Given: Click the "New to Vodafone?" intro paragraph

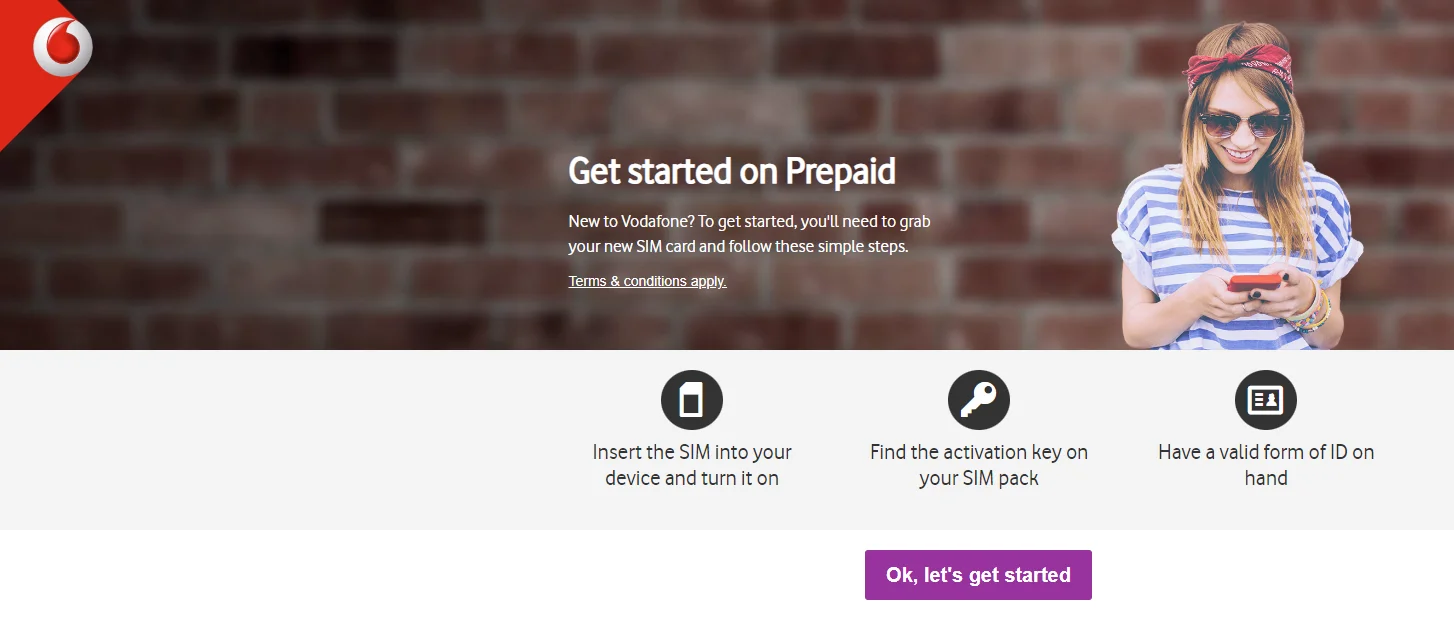Looking at the screenshot, I should click(x=748, y=233).
